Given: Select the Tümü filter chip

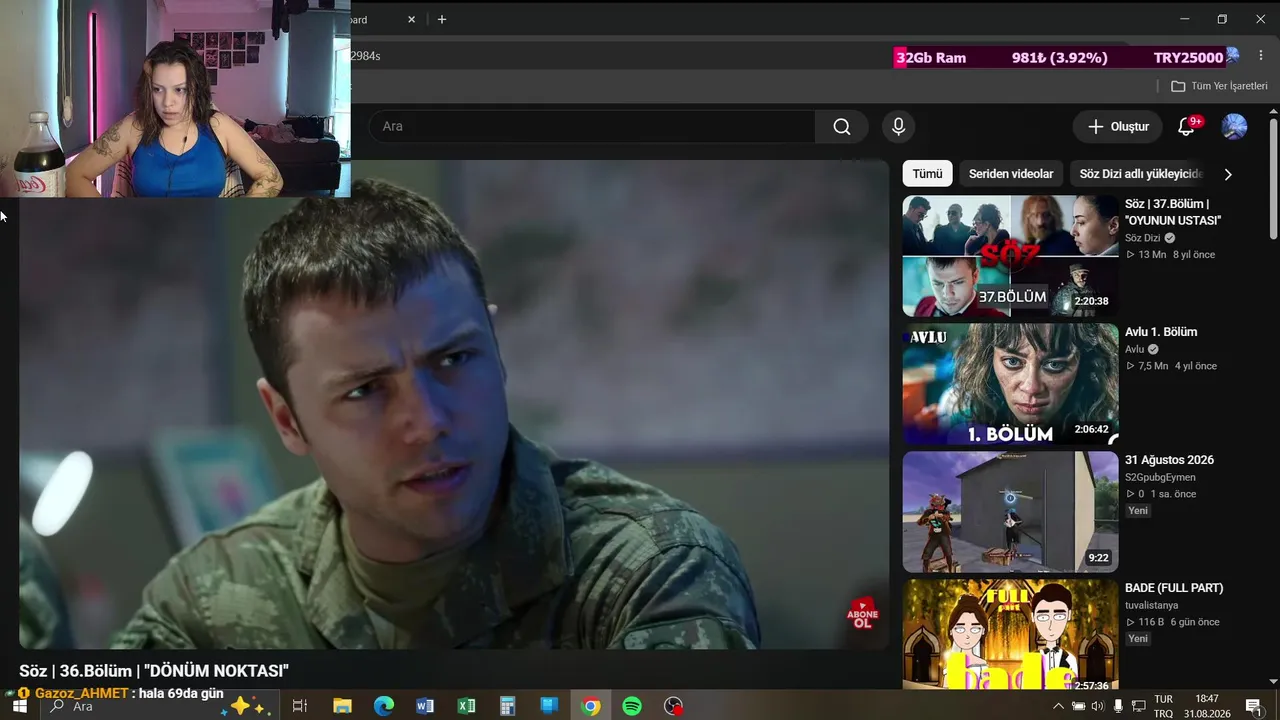Looking at the screenshot, I should pos(927,174).
